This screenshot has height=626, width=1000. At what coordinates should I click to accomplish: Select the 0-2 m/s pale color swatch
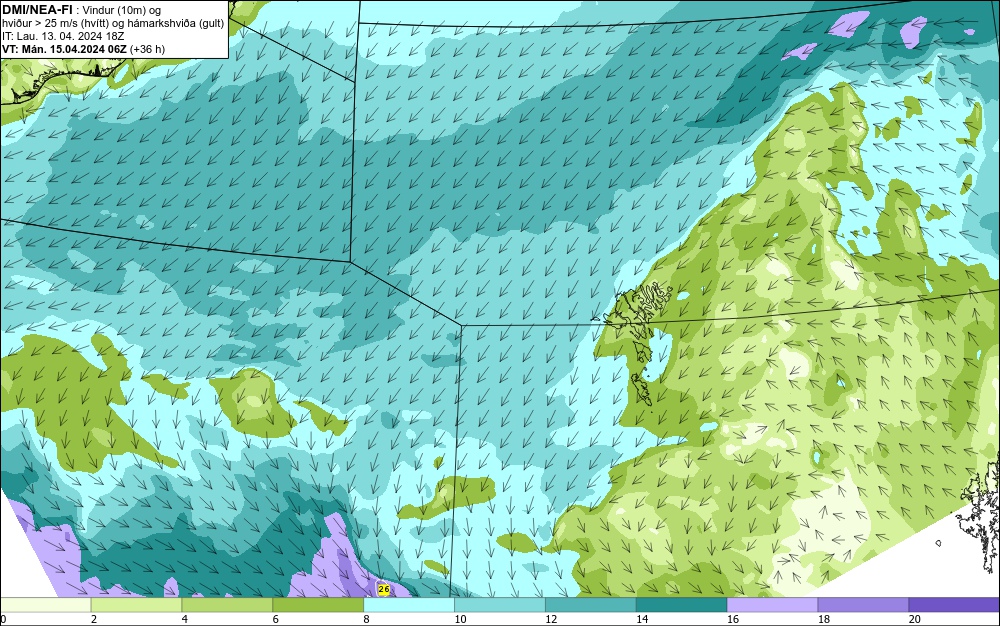[x=46, y=605]
